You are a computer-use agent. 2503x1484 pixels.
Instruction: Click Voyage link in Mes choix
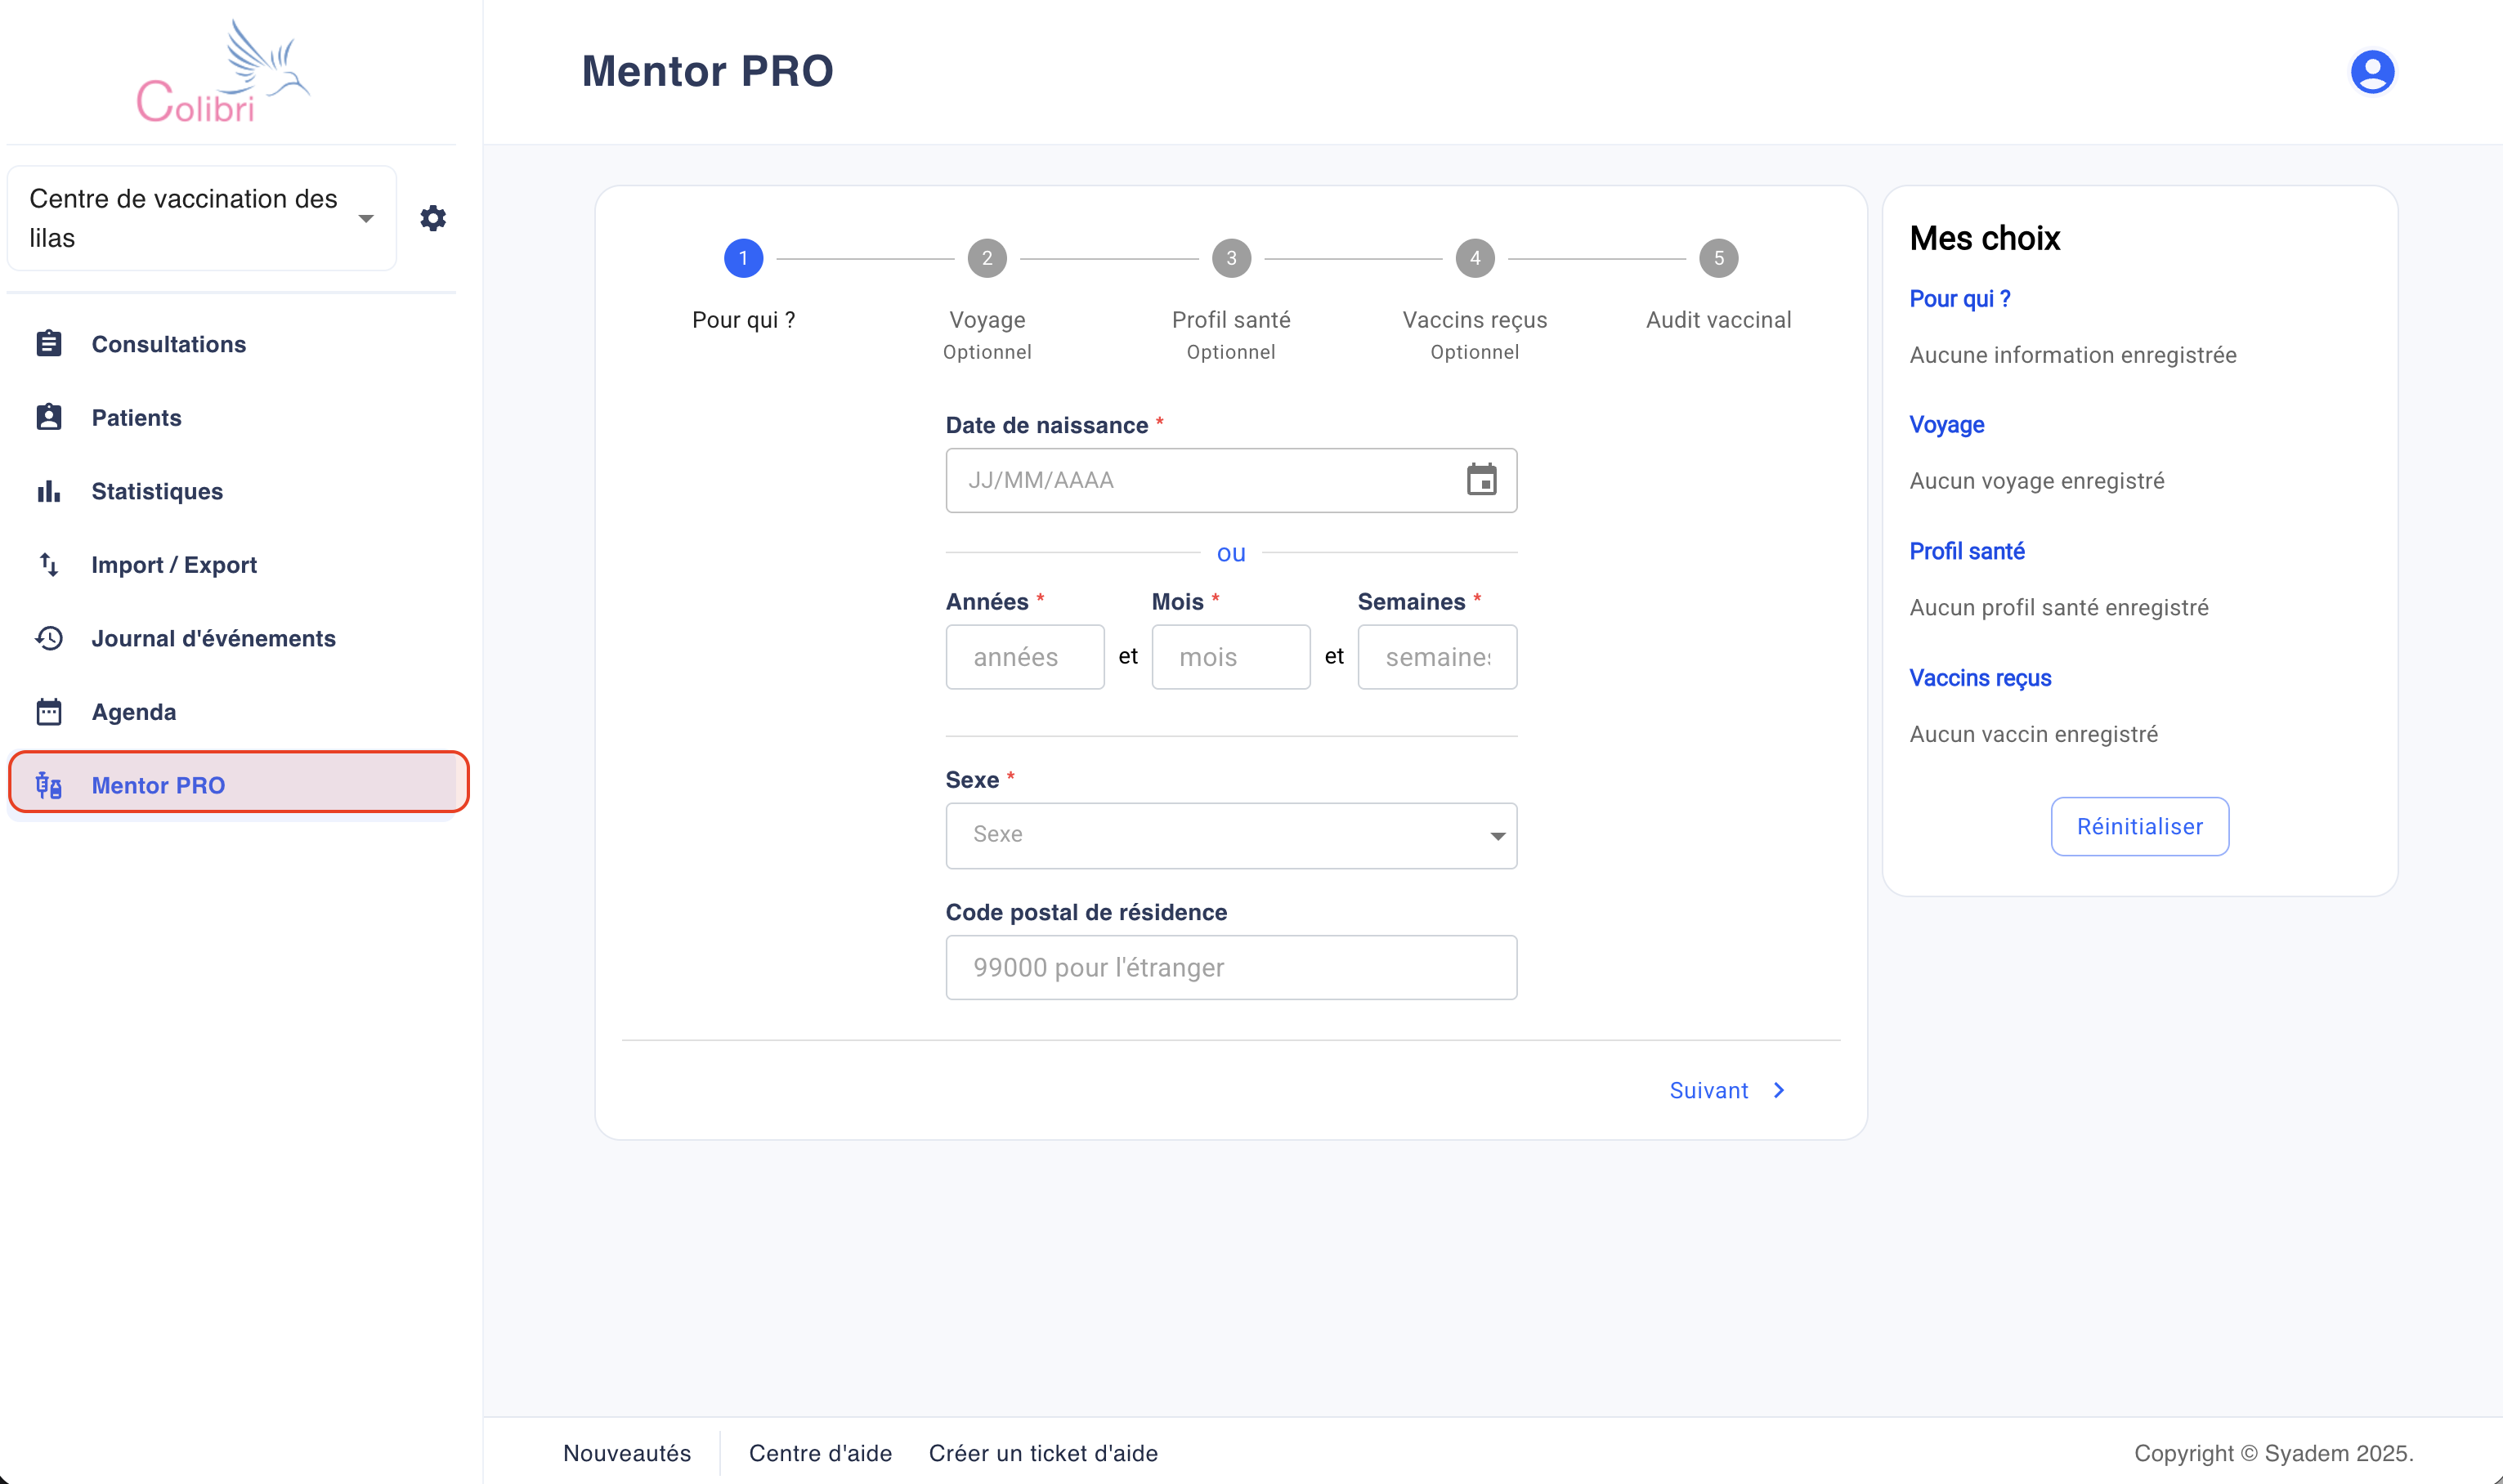coord(1946,424)
